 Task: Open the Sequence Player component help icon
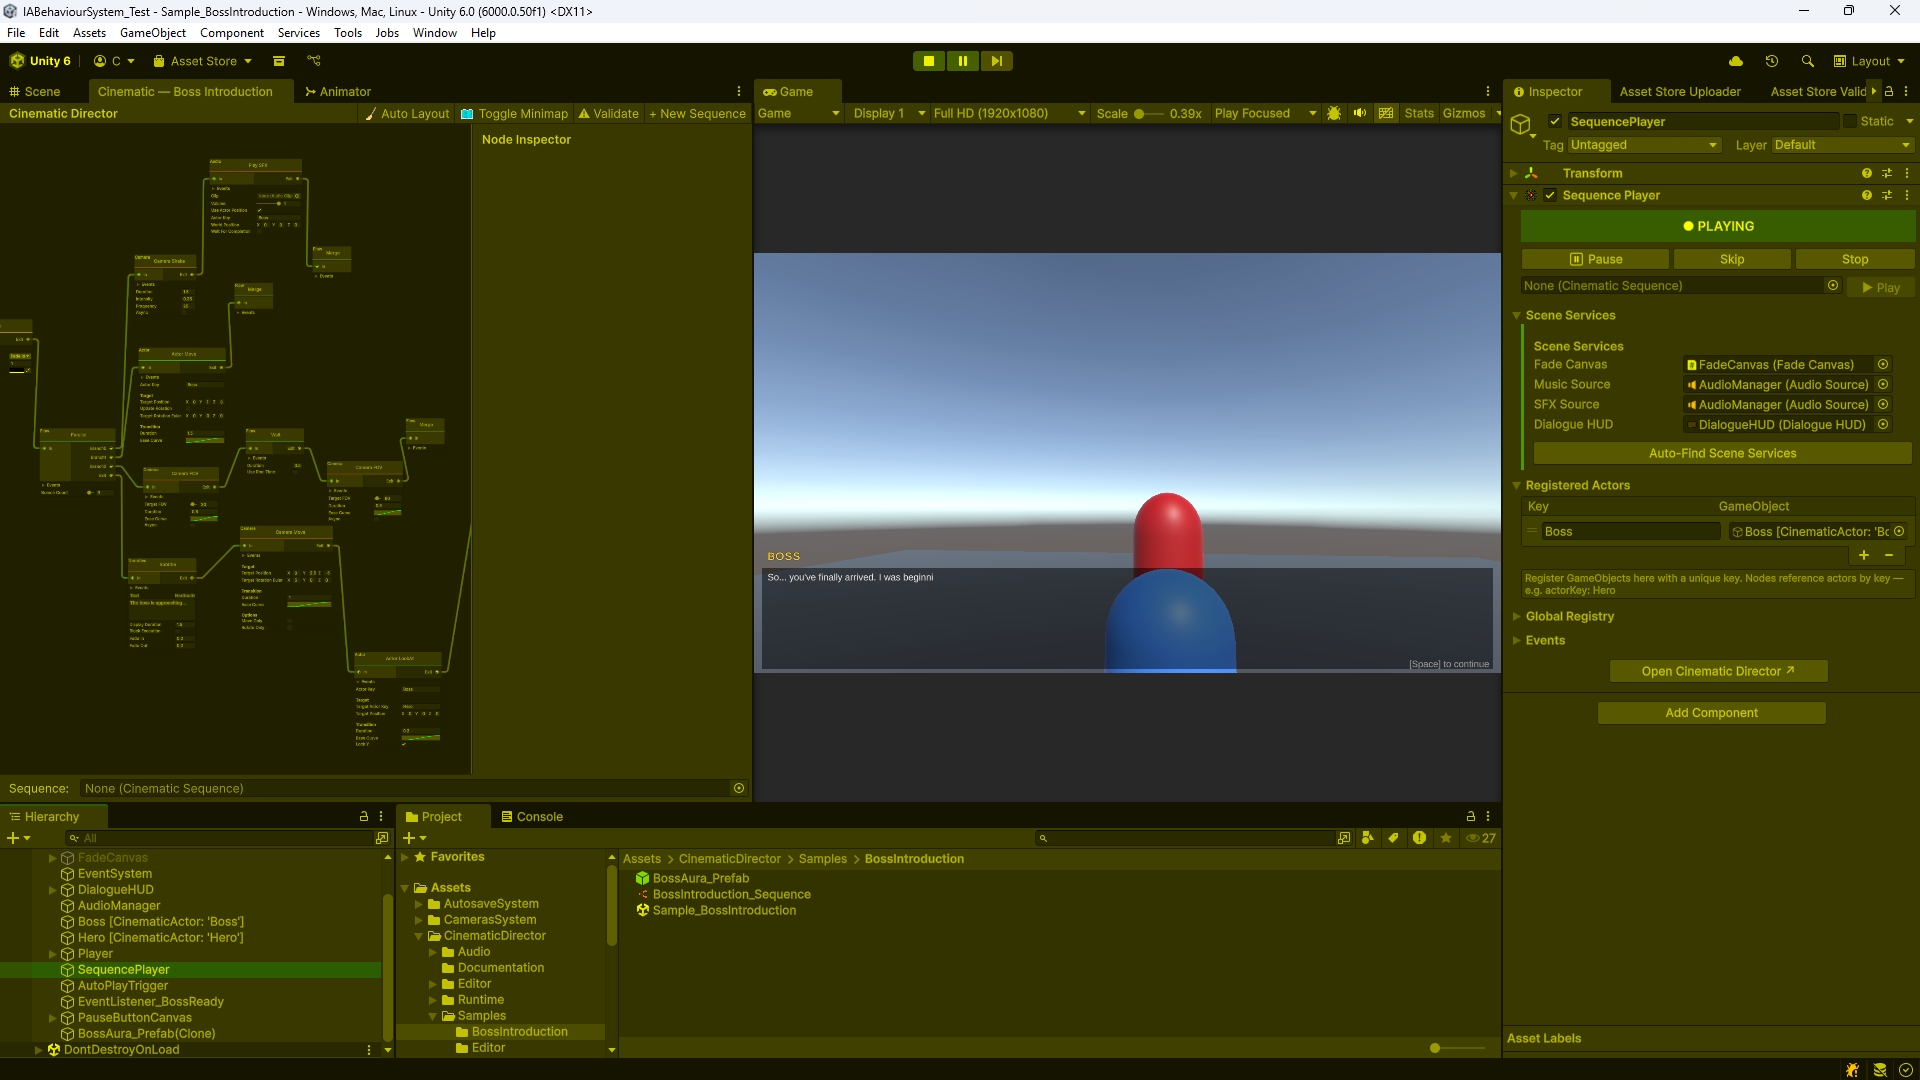coord(1867,195)
